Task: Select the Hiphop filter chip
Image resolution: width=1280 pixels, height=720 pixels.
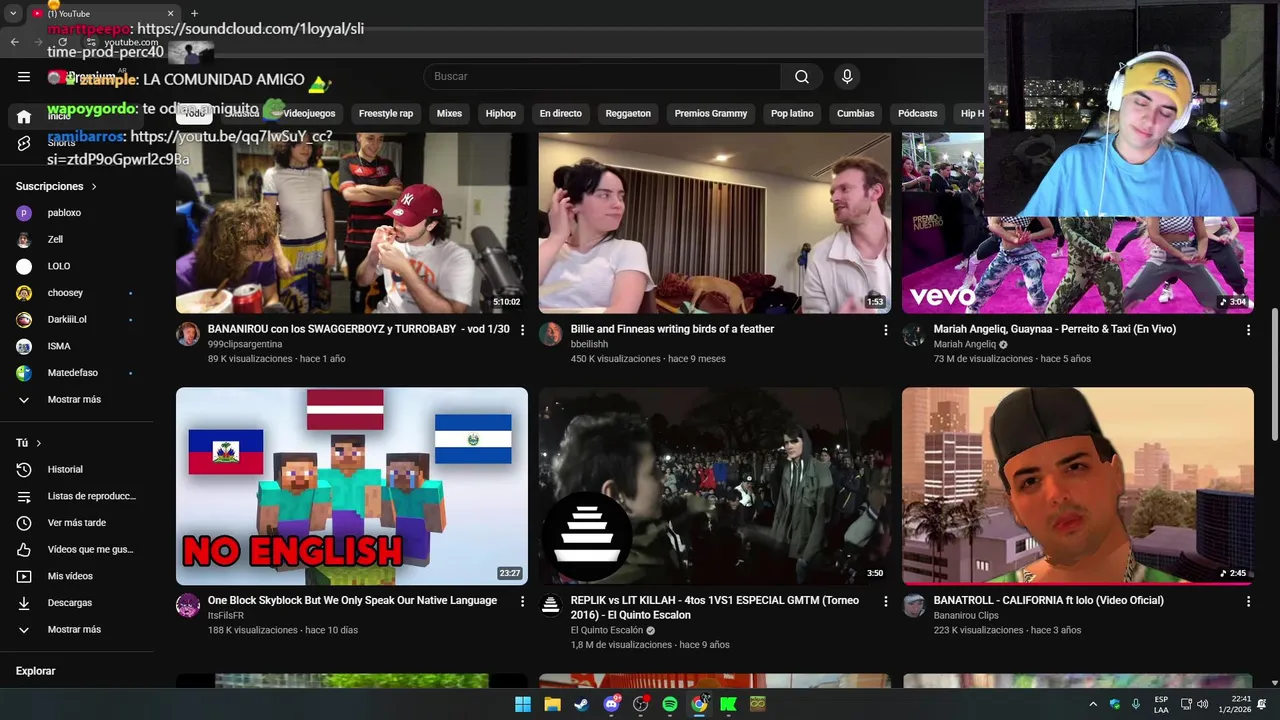Action: [x=501, y=114]
